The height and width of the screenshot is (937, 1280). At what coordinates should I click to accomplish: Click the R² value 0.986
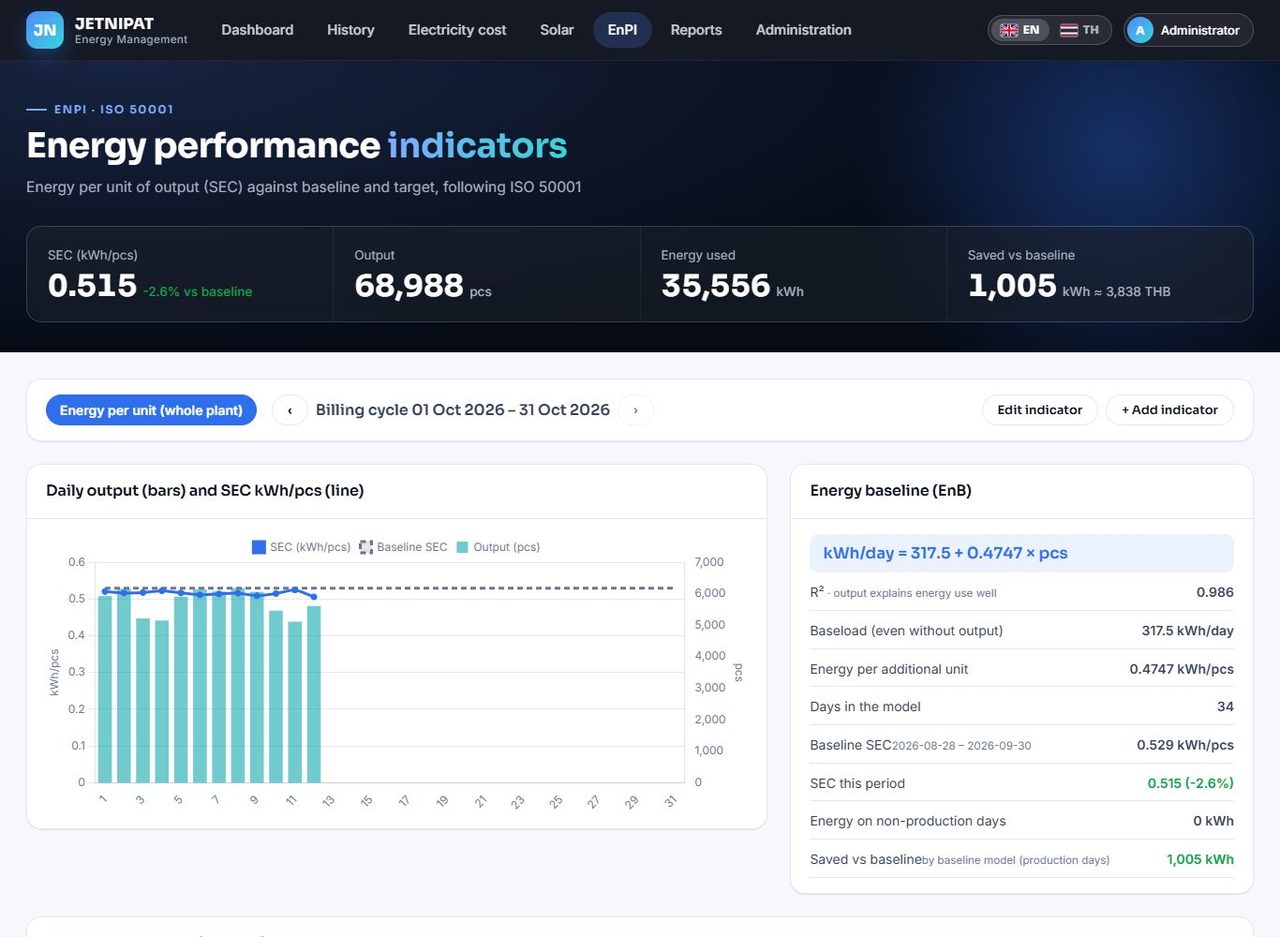coord(1215,592)
